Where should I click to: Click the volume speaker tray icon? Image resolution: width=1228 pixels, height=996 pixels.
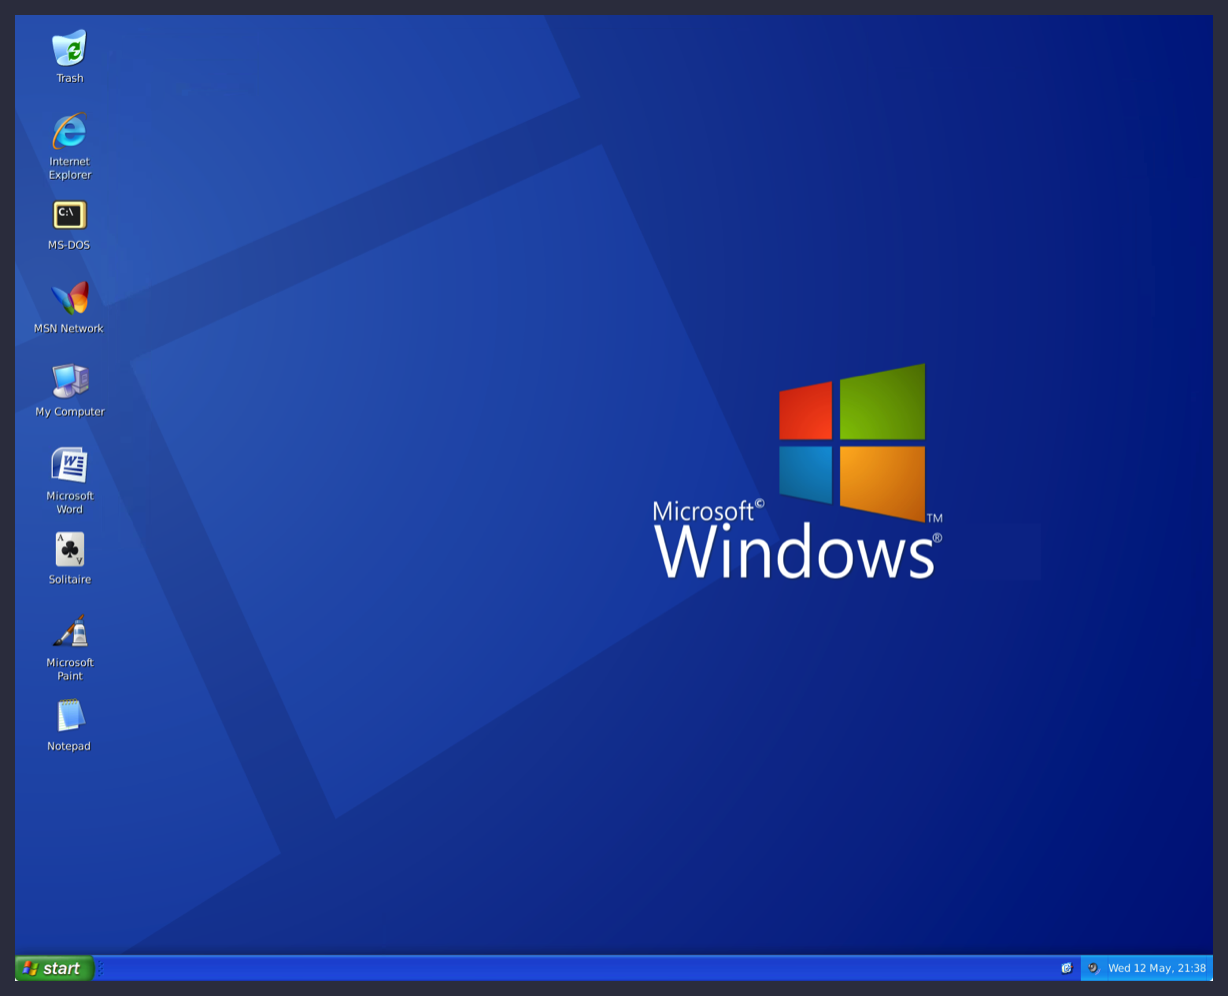pyautogui.click(x=1093, y=968)
